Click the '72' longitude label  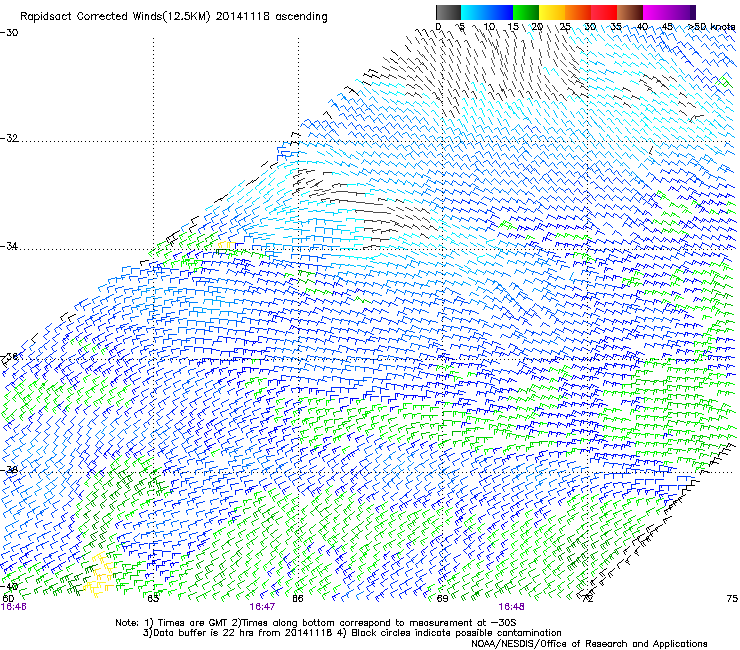pos(587,599)
